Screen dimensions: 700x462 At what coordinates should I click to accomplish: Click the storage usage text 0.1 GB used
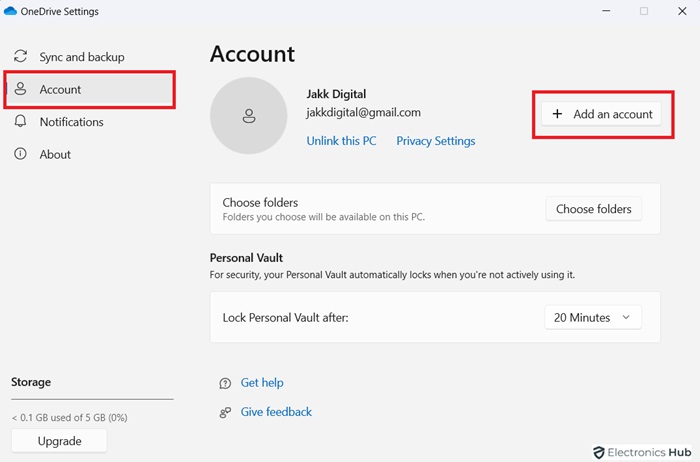tap(70, 417)
